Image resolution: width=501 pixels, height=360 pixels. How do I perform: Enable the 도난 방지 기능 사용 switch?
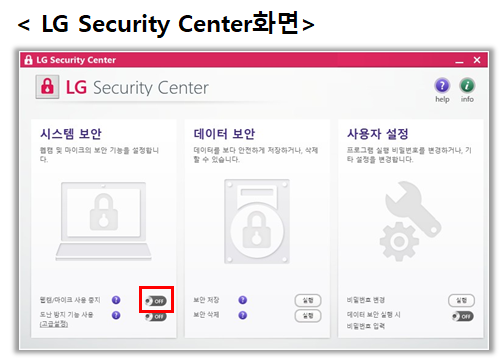point(156,316)
